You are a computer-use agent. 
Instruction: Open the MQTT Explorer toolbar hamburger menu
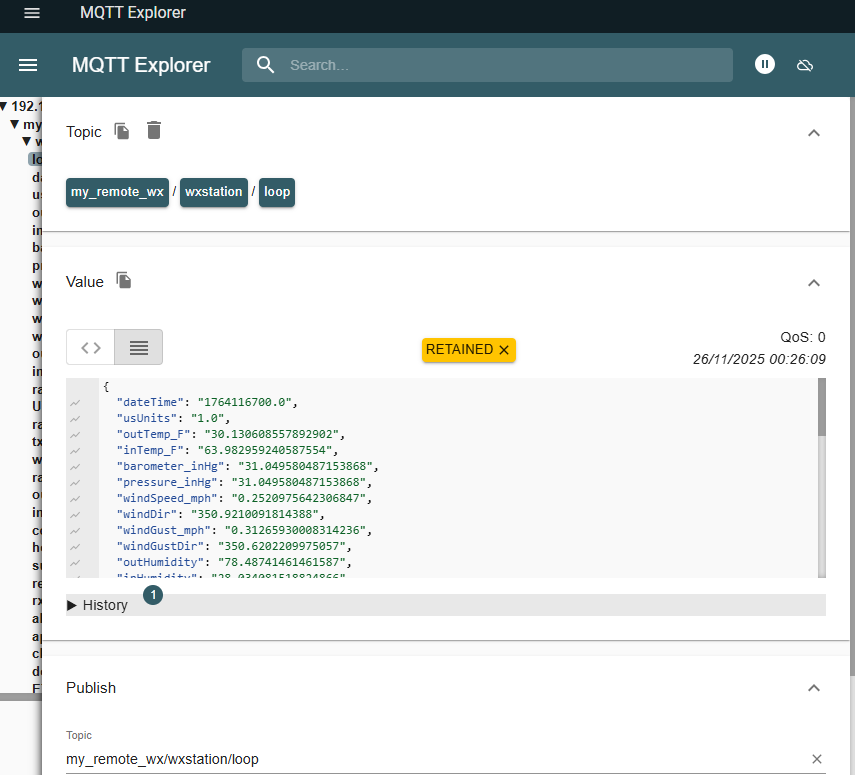[28, 65]
